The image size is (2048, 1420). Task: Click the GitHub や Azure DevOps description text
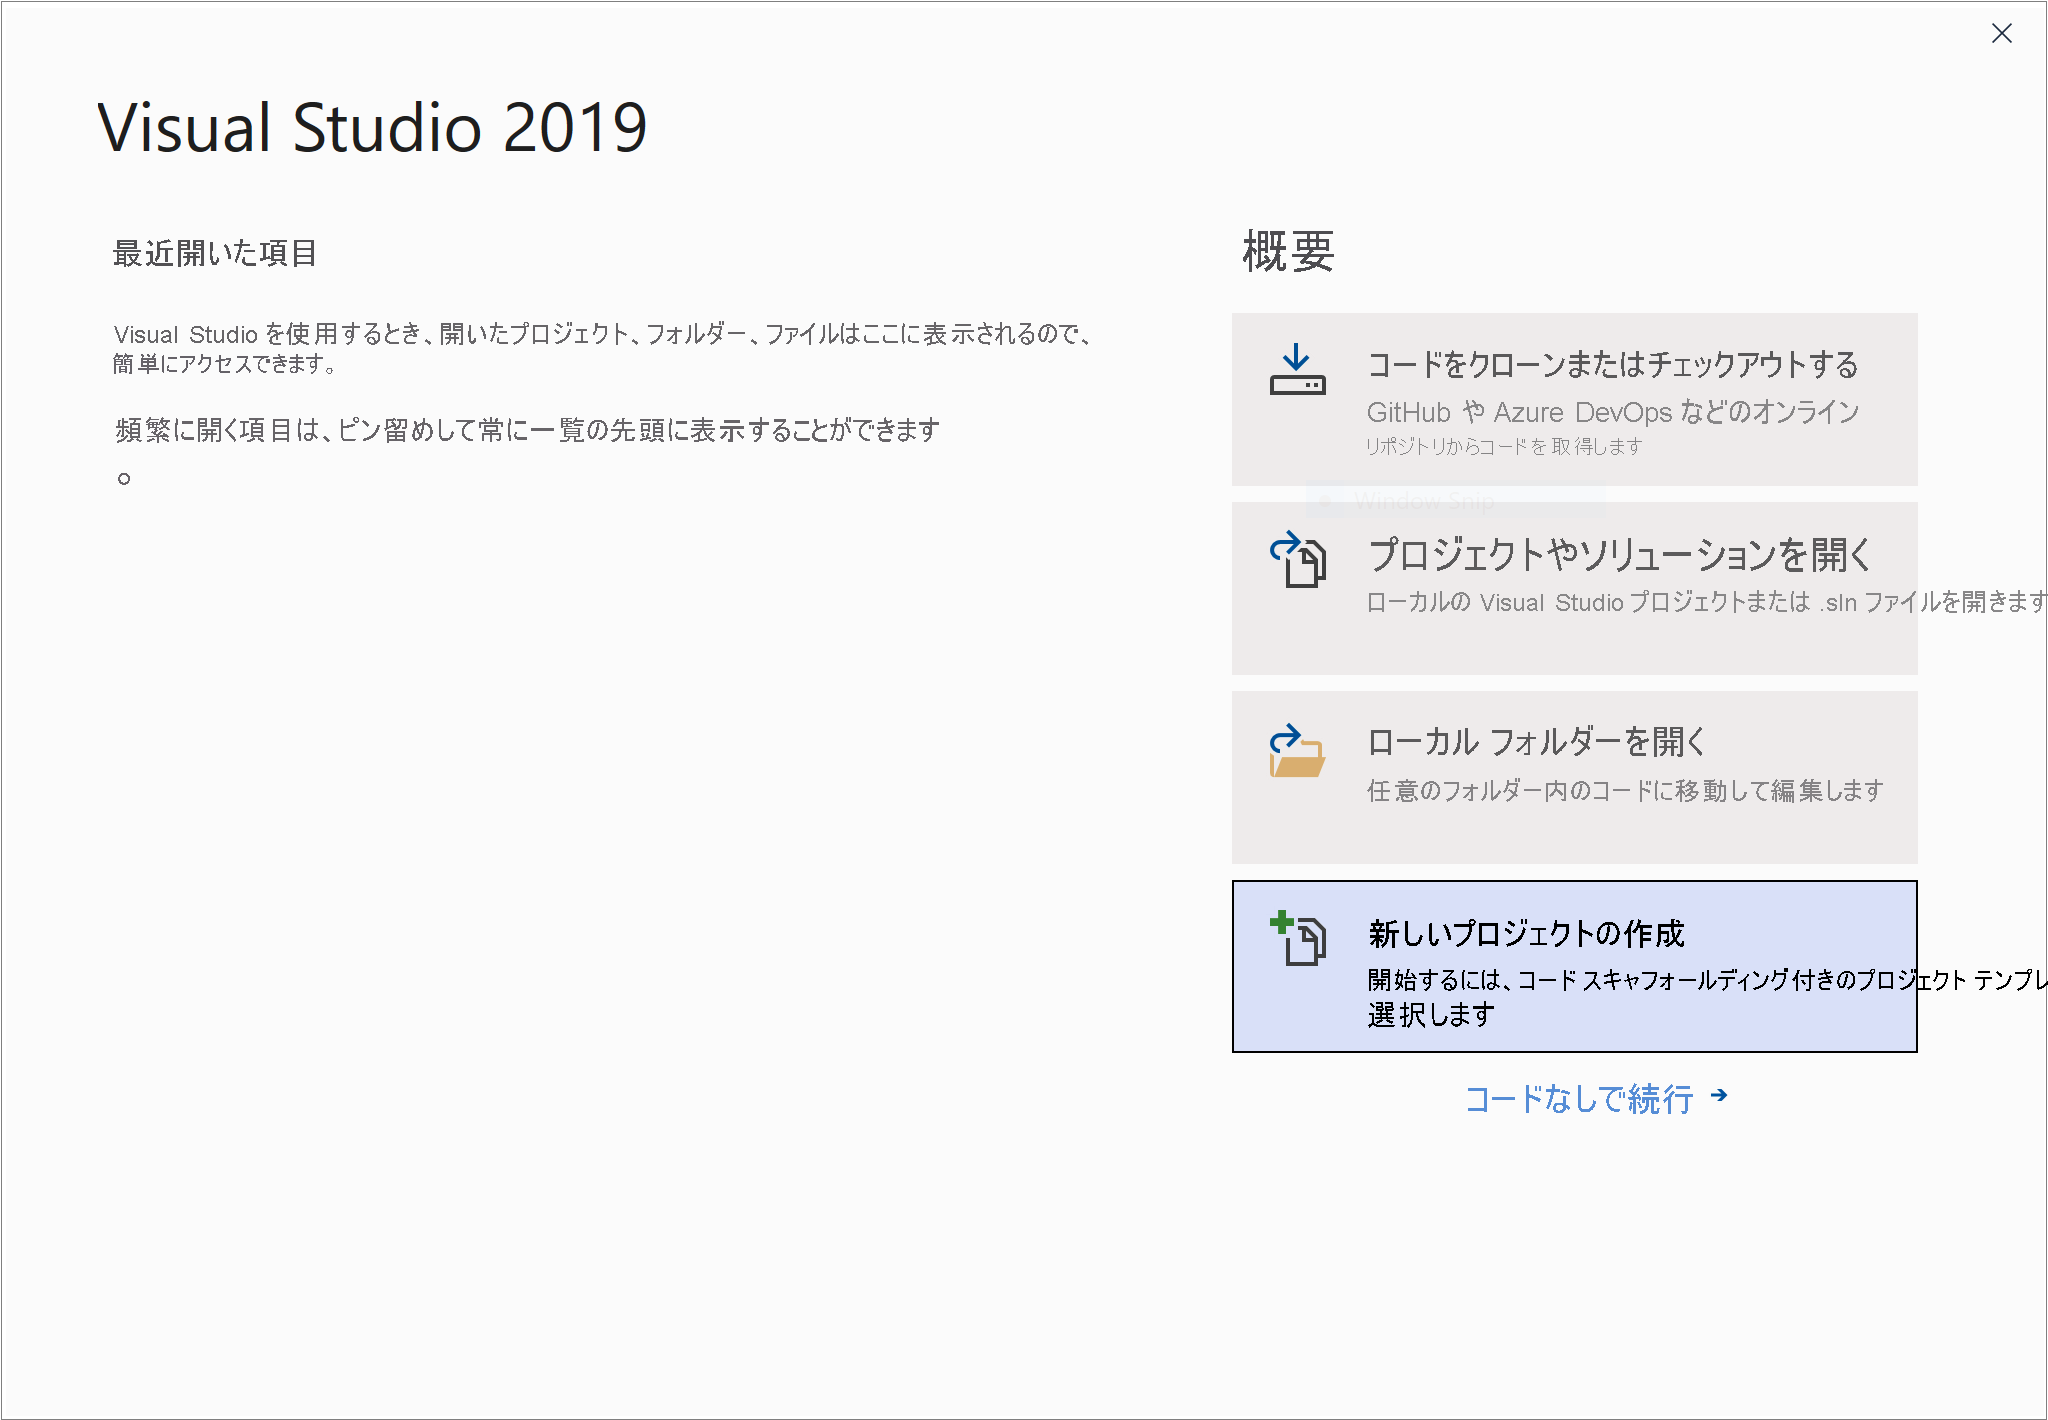pyautogui.click(x=1613, y=411)
